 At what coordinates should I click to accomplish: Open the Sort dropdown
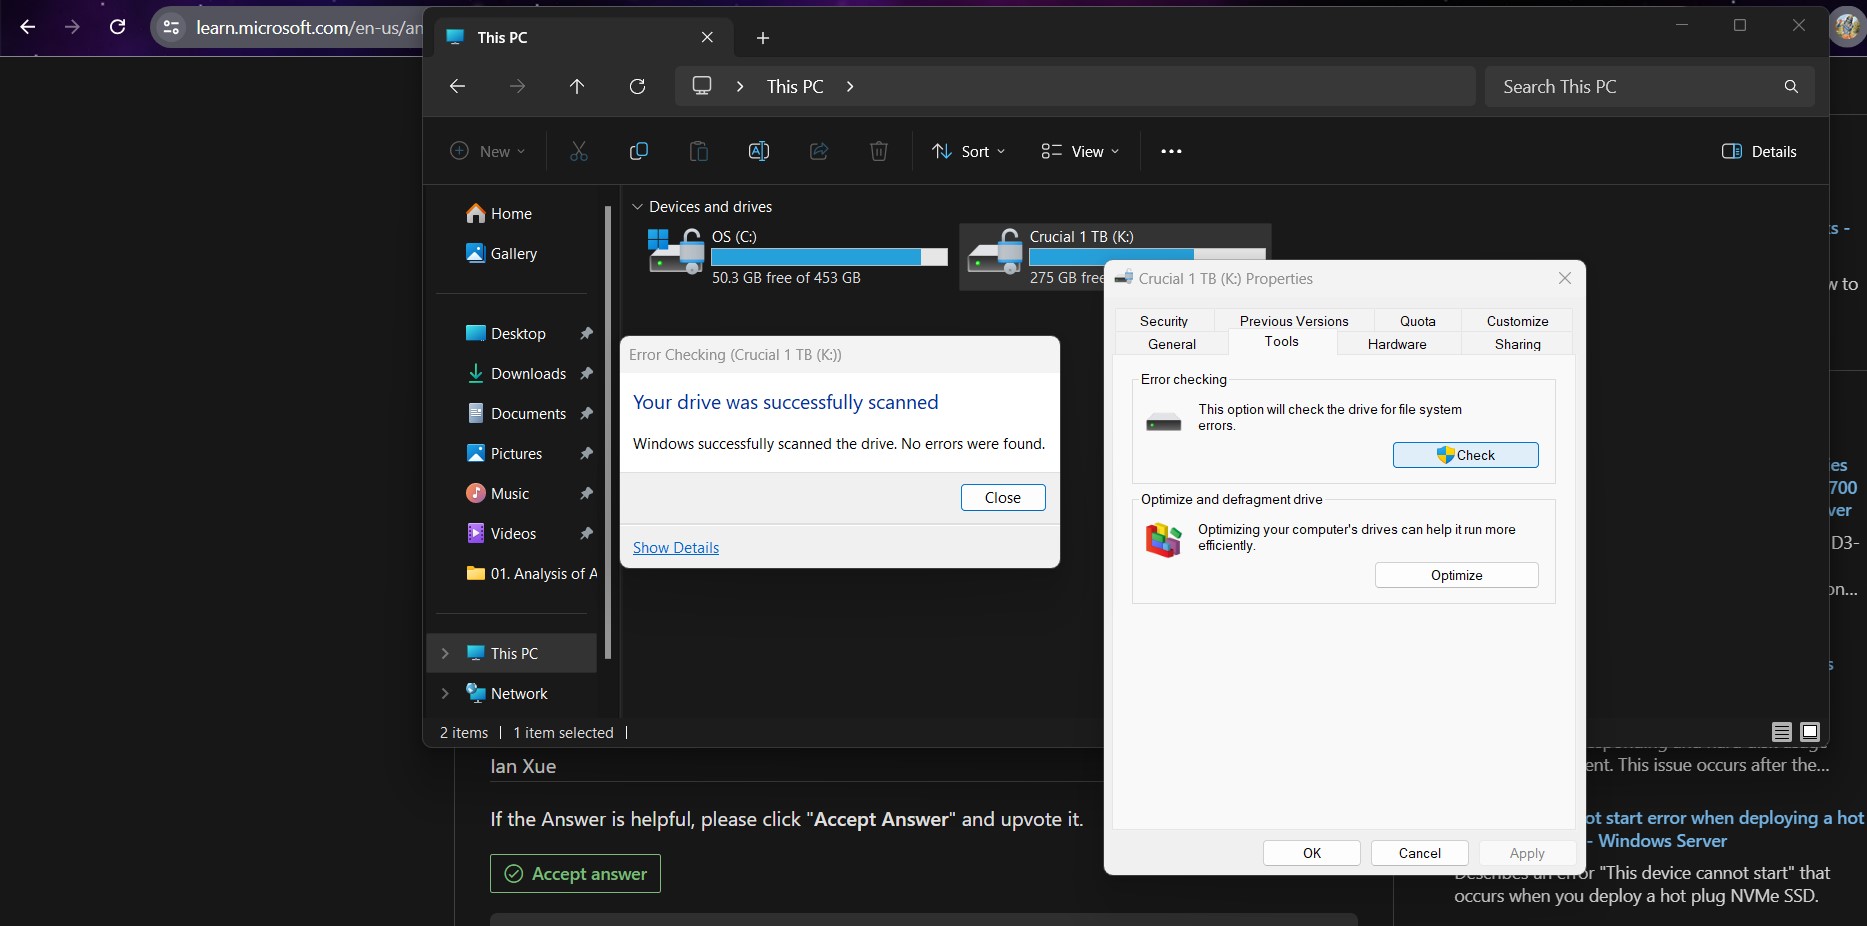968,151
